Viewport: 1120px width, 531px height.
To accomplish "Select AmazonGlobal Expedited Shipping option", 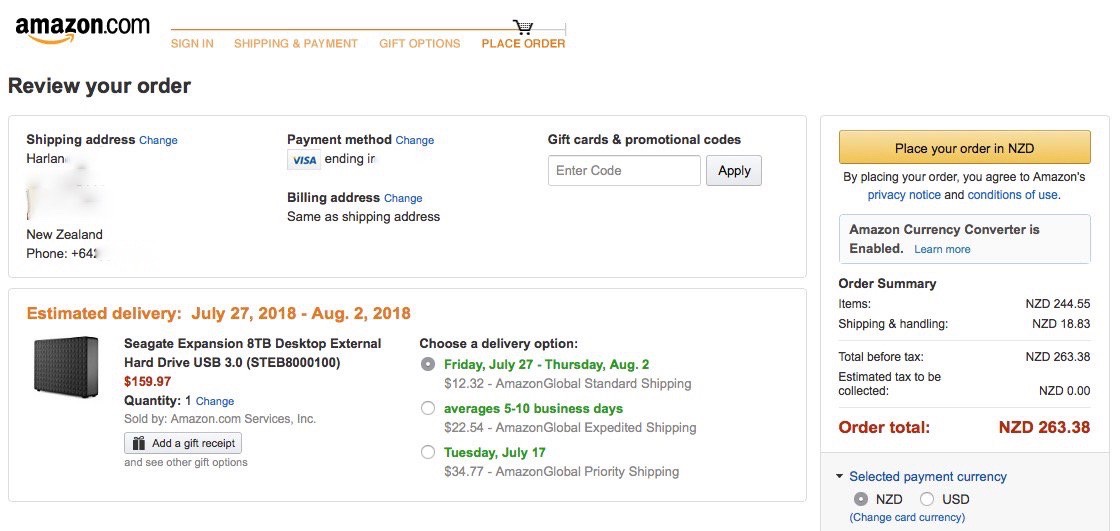I will click(428, 408).
